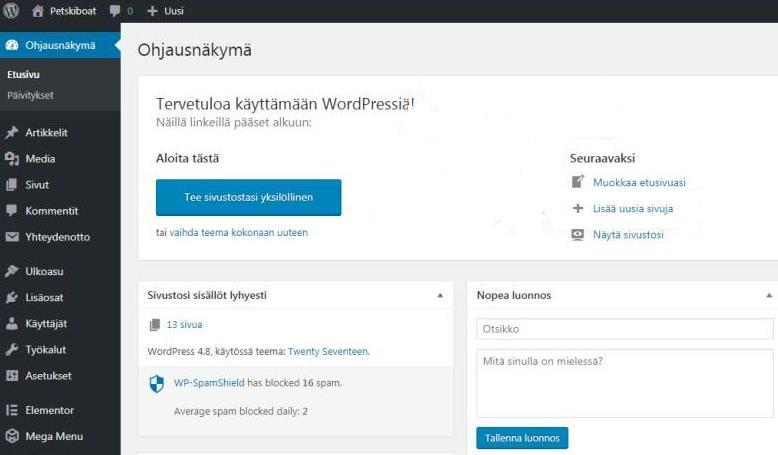Click the Käyttäjät user icon
Screen dimensions: 778x455
click(12, 324)
